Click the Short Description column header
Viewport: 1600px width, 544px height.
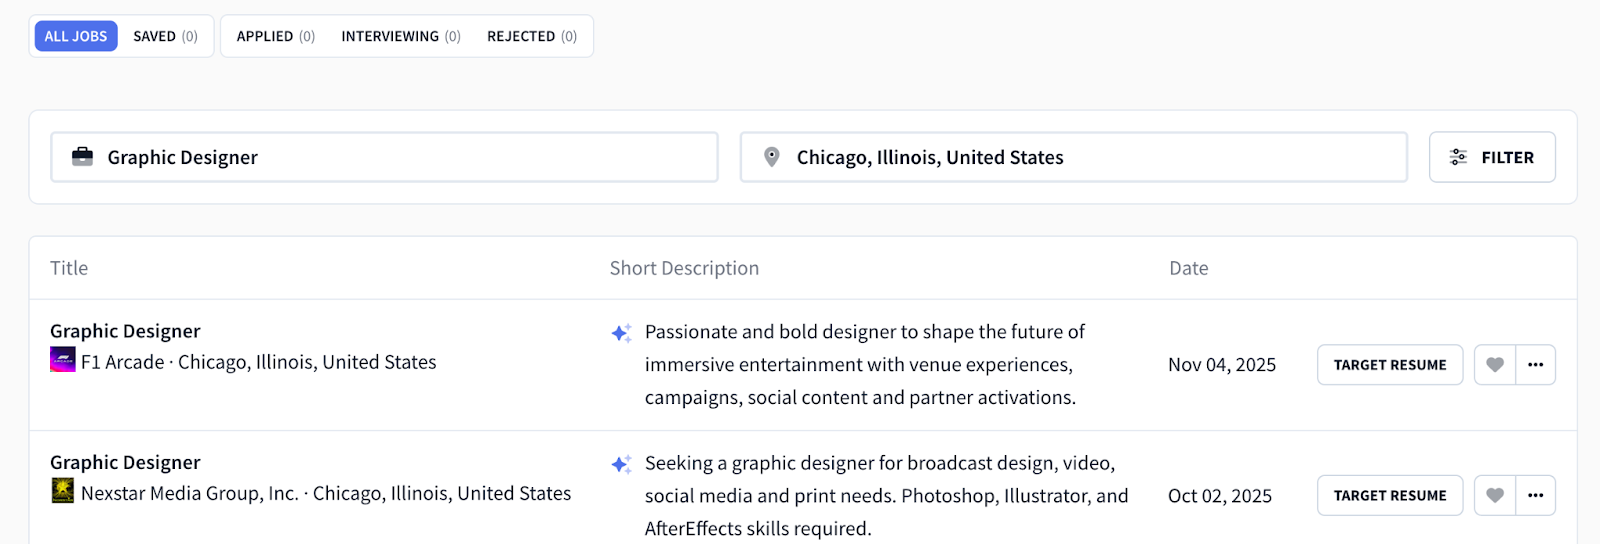click(x=684, y=268)
